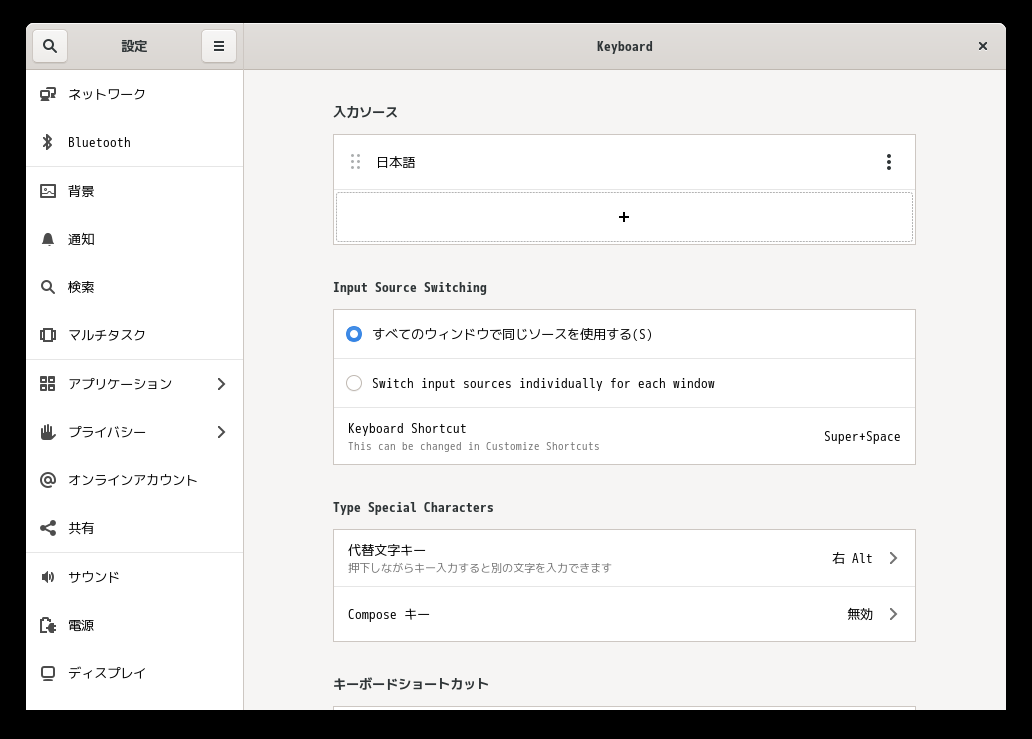This screenshot has width=1032, height=739.
Task: Click the bell icon for 通知
Action: point(48,239)
